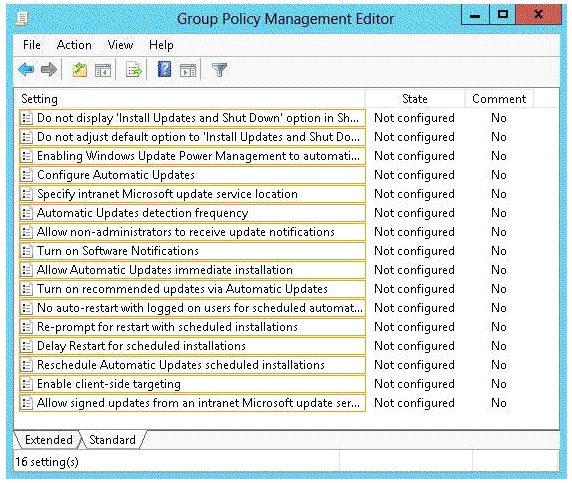
Task: Click the Comment column header
Action: click(499, 99)
